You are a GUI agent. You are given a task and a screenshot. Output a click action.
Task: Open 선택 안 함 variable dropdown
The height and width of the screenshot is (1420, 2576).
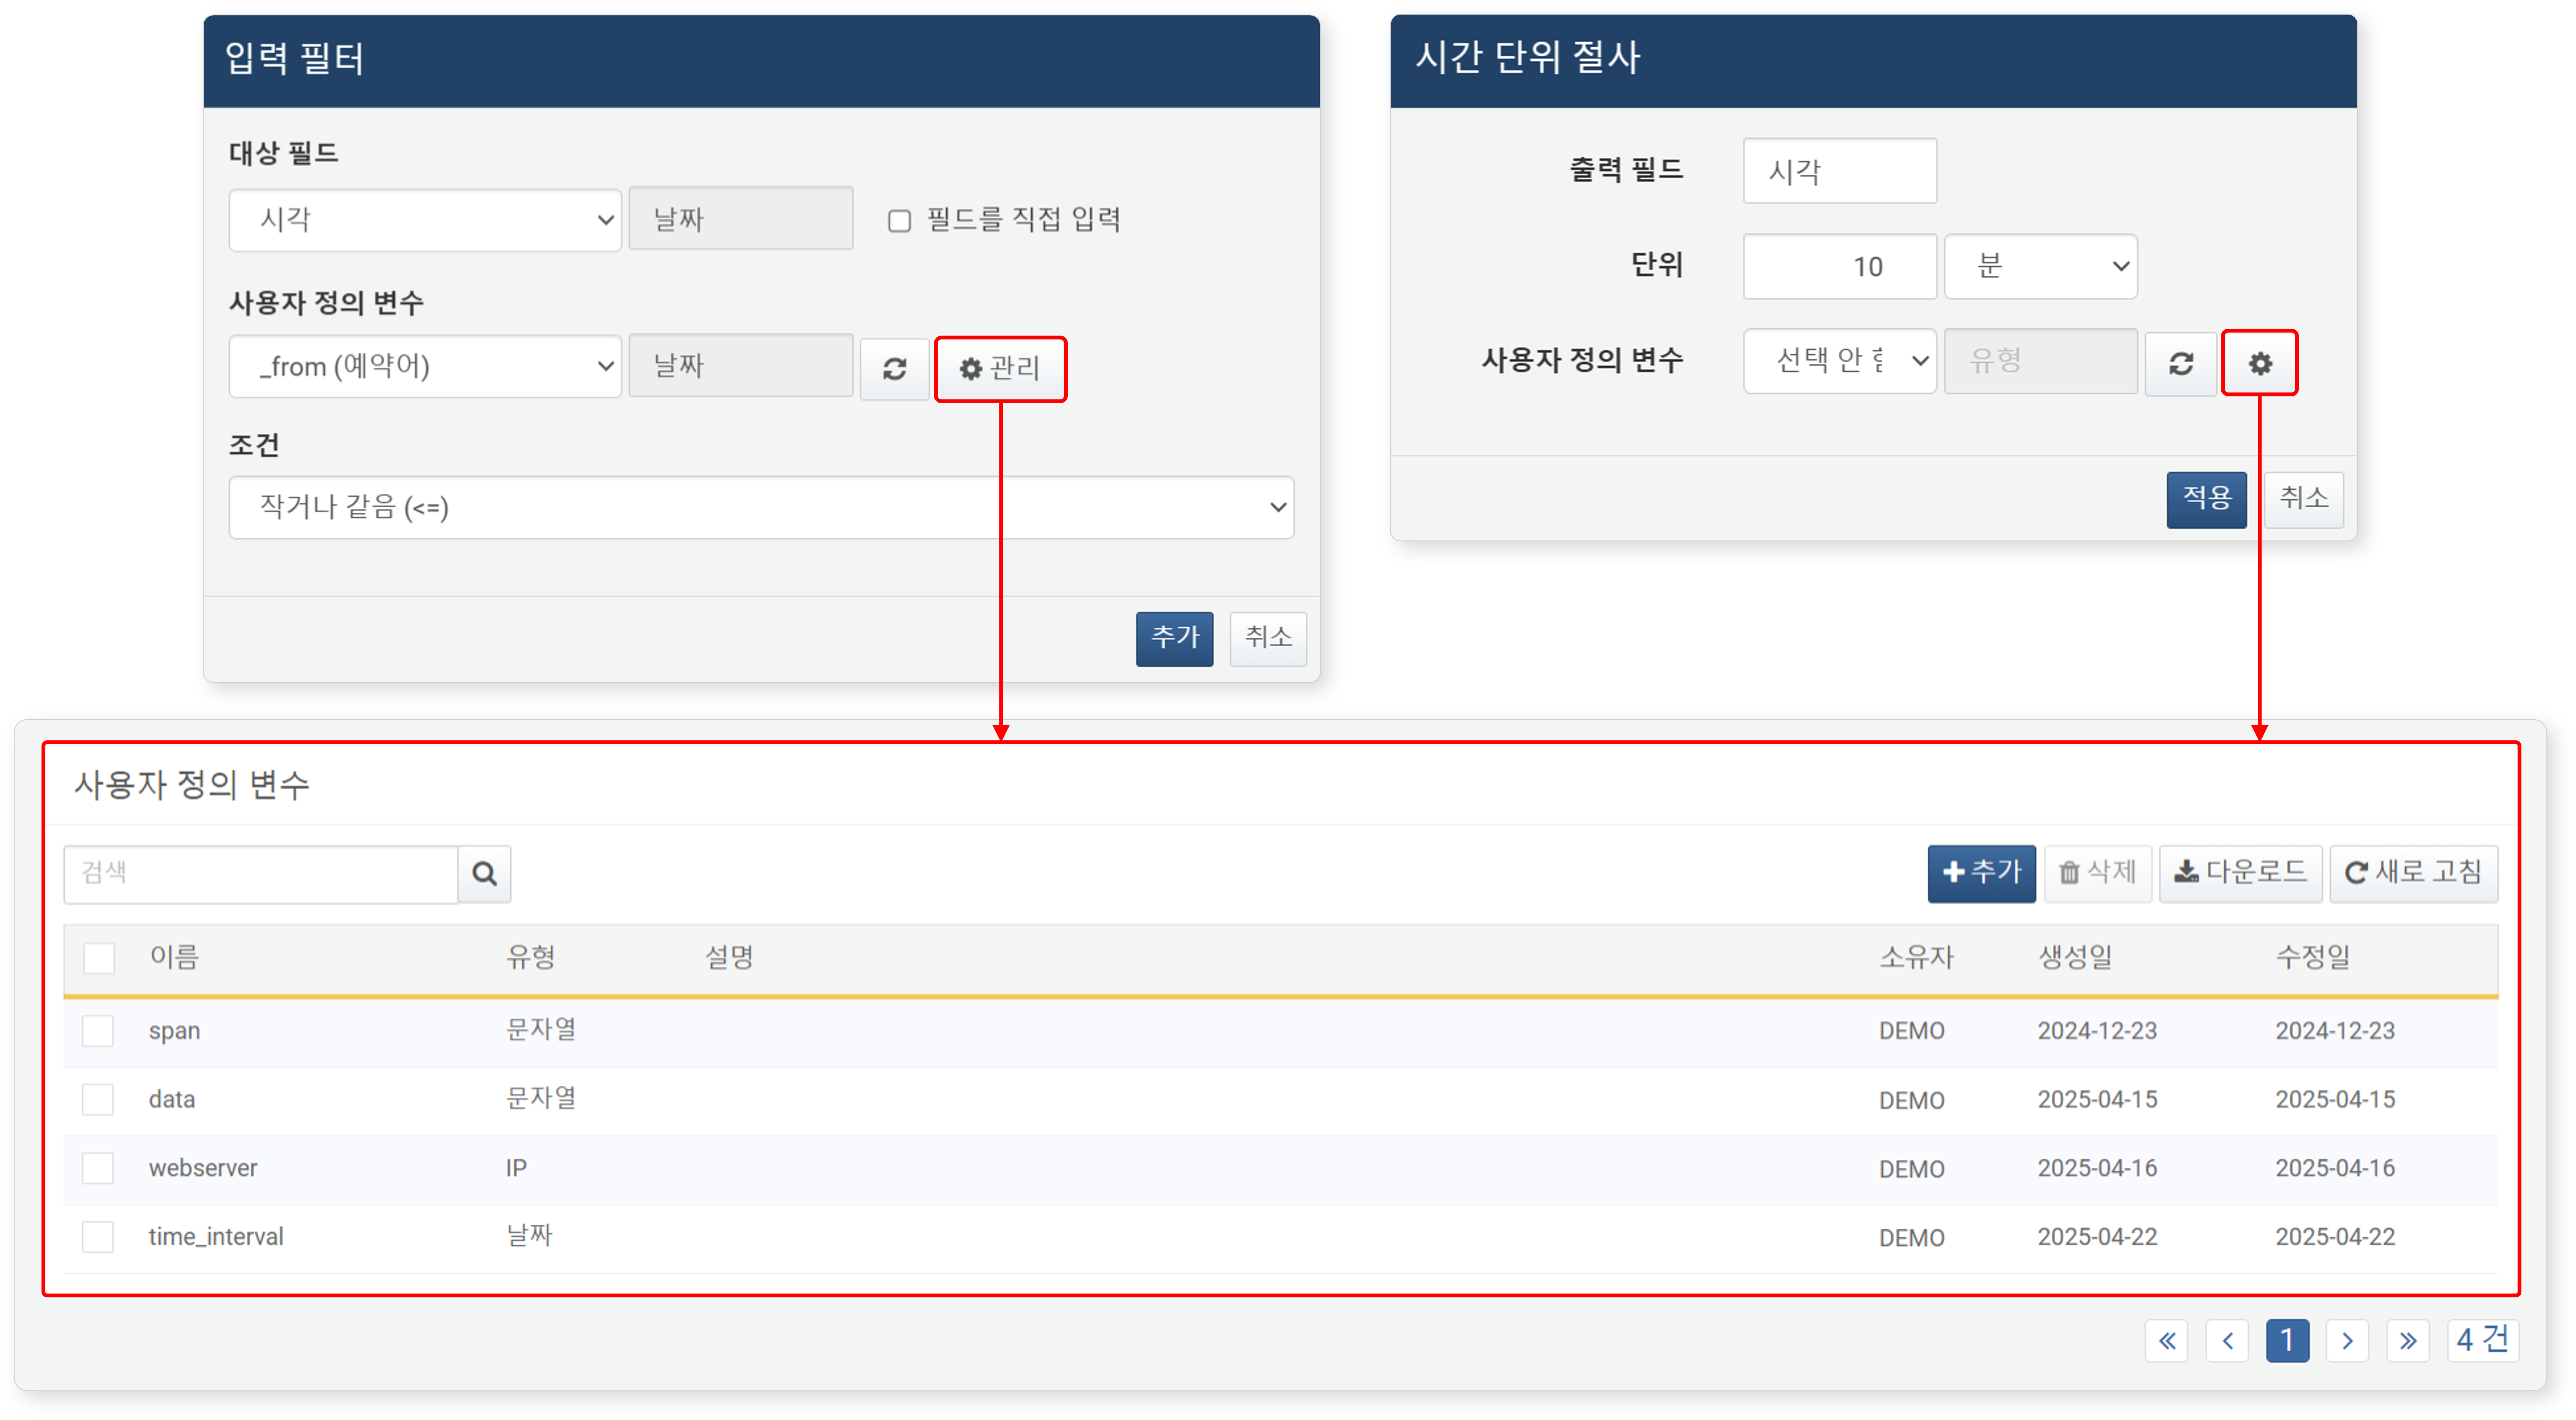[x=1840, y=360]
